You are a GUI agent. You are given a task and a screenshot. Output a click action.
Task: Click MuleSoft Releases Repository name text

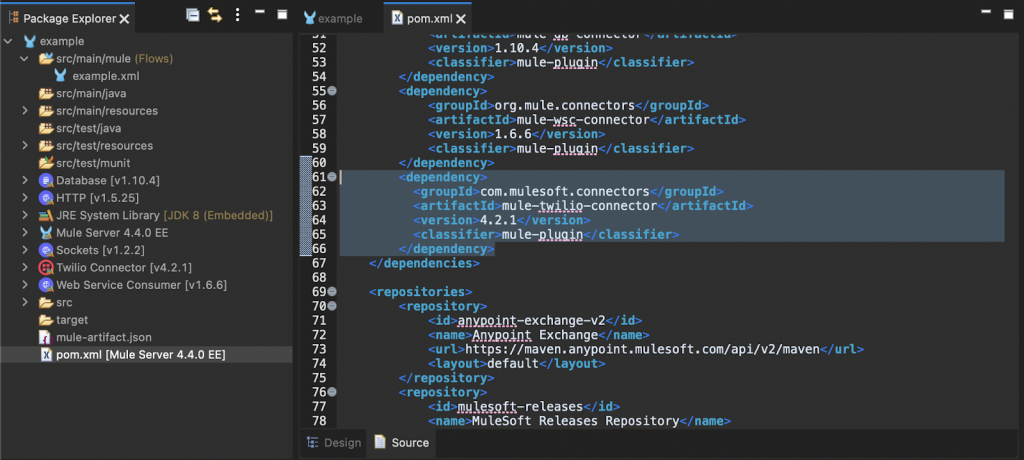point(575,421)
